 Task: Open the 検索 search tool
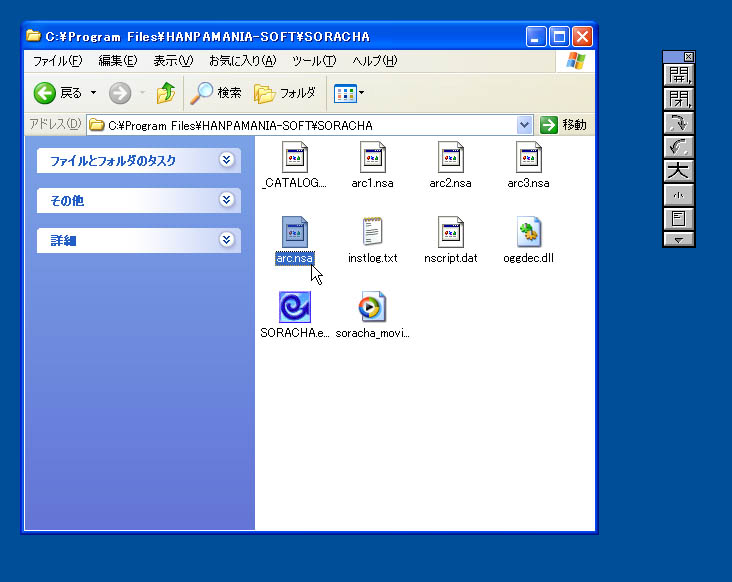[216, 93]
